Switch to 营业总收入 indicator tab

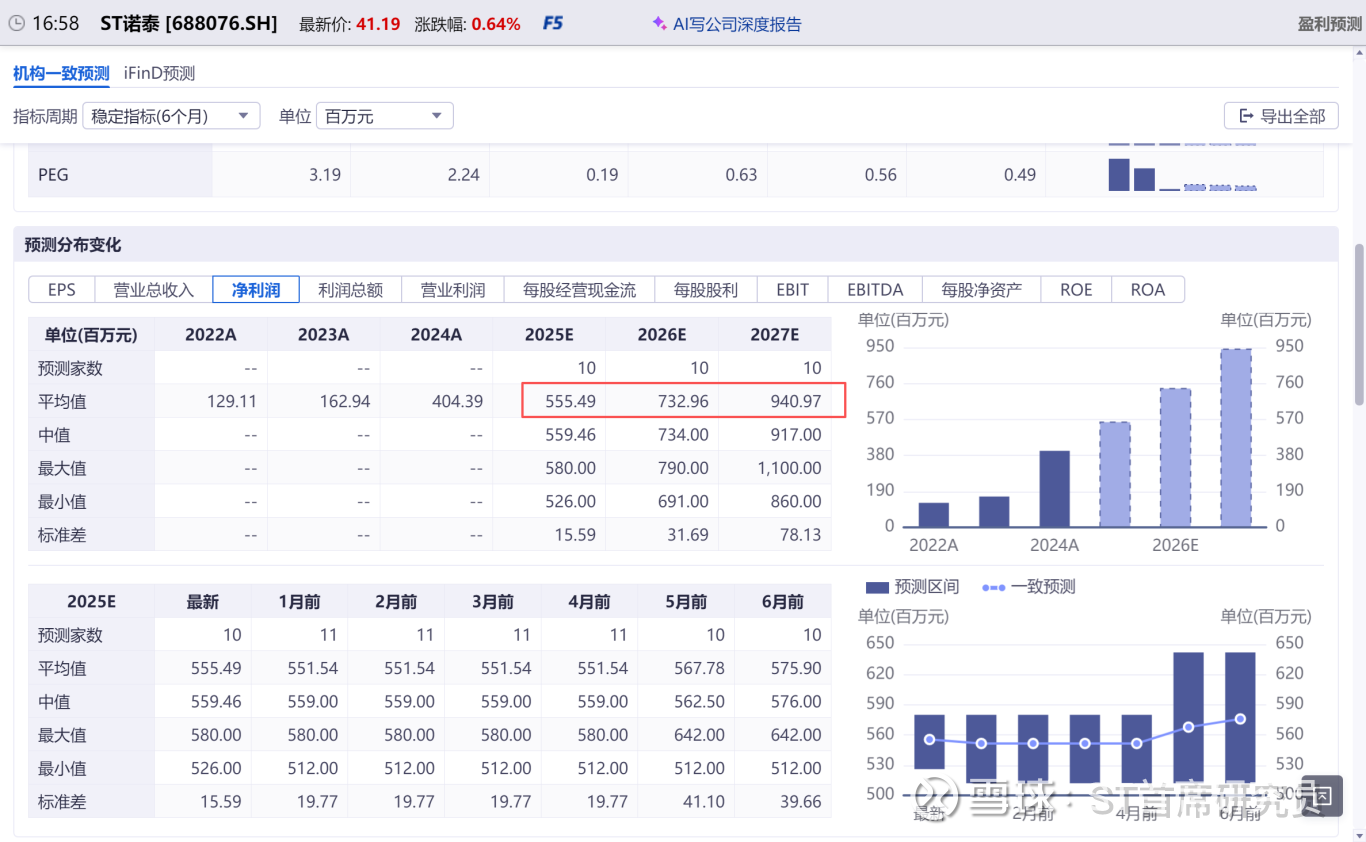153,290
